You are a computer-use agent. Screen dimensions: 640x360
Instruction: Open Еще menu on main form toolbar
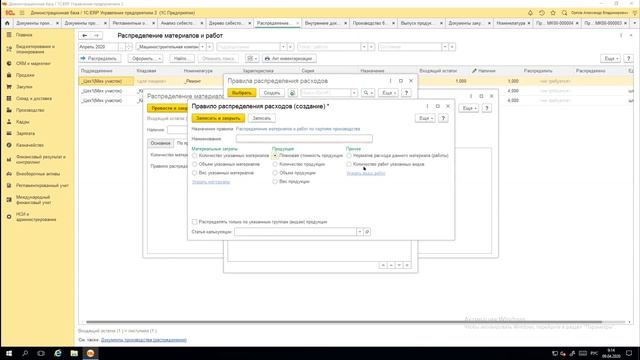610,59
